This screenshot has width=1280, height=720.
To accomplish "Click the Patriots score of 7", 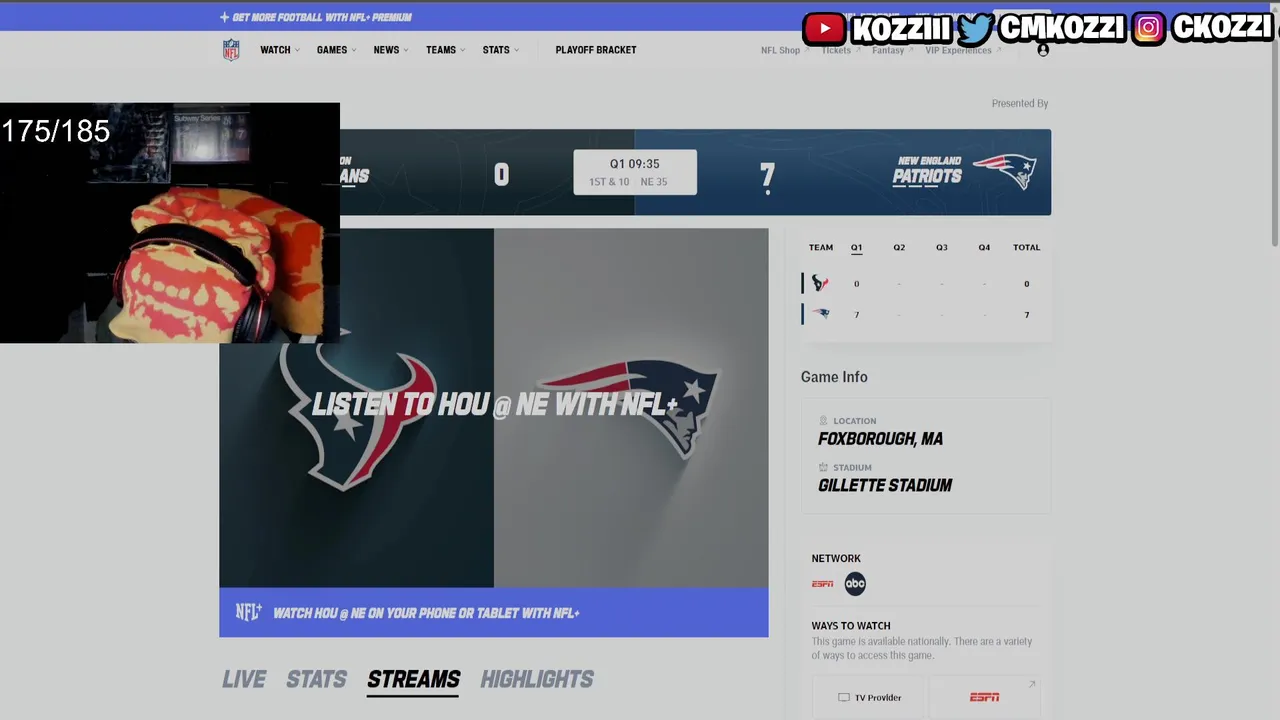I will coord(767,176).
